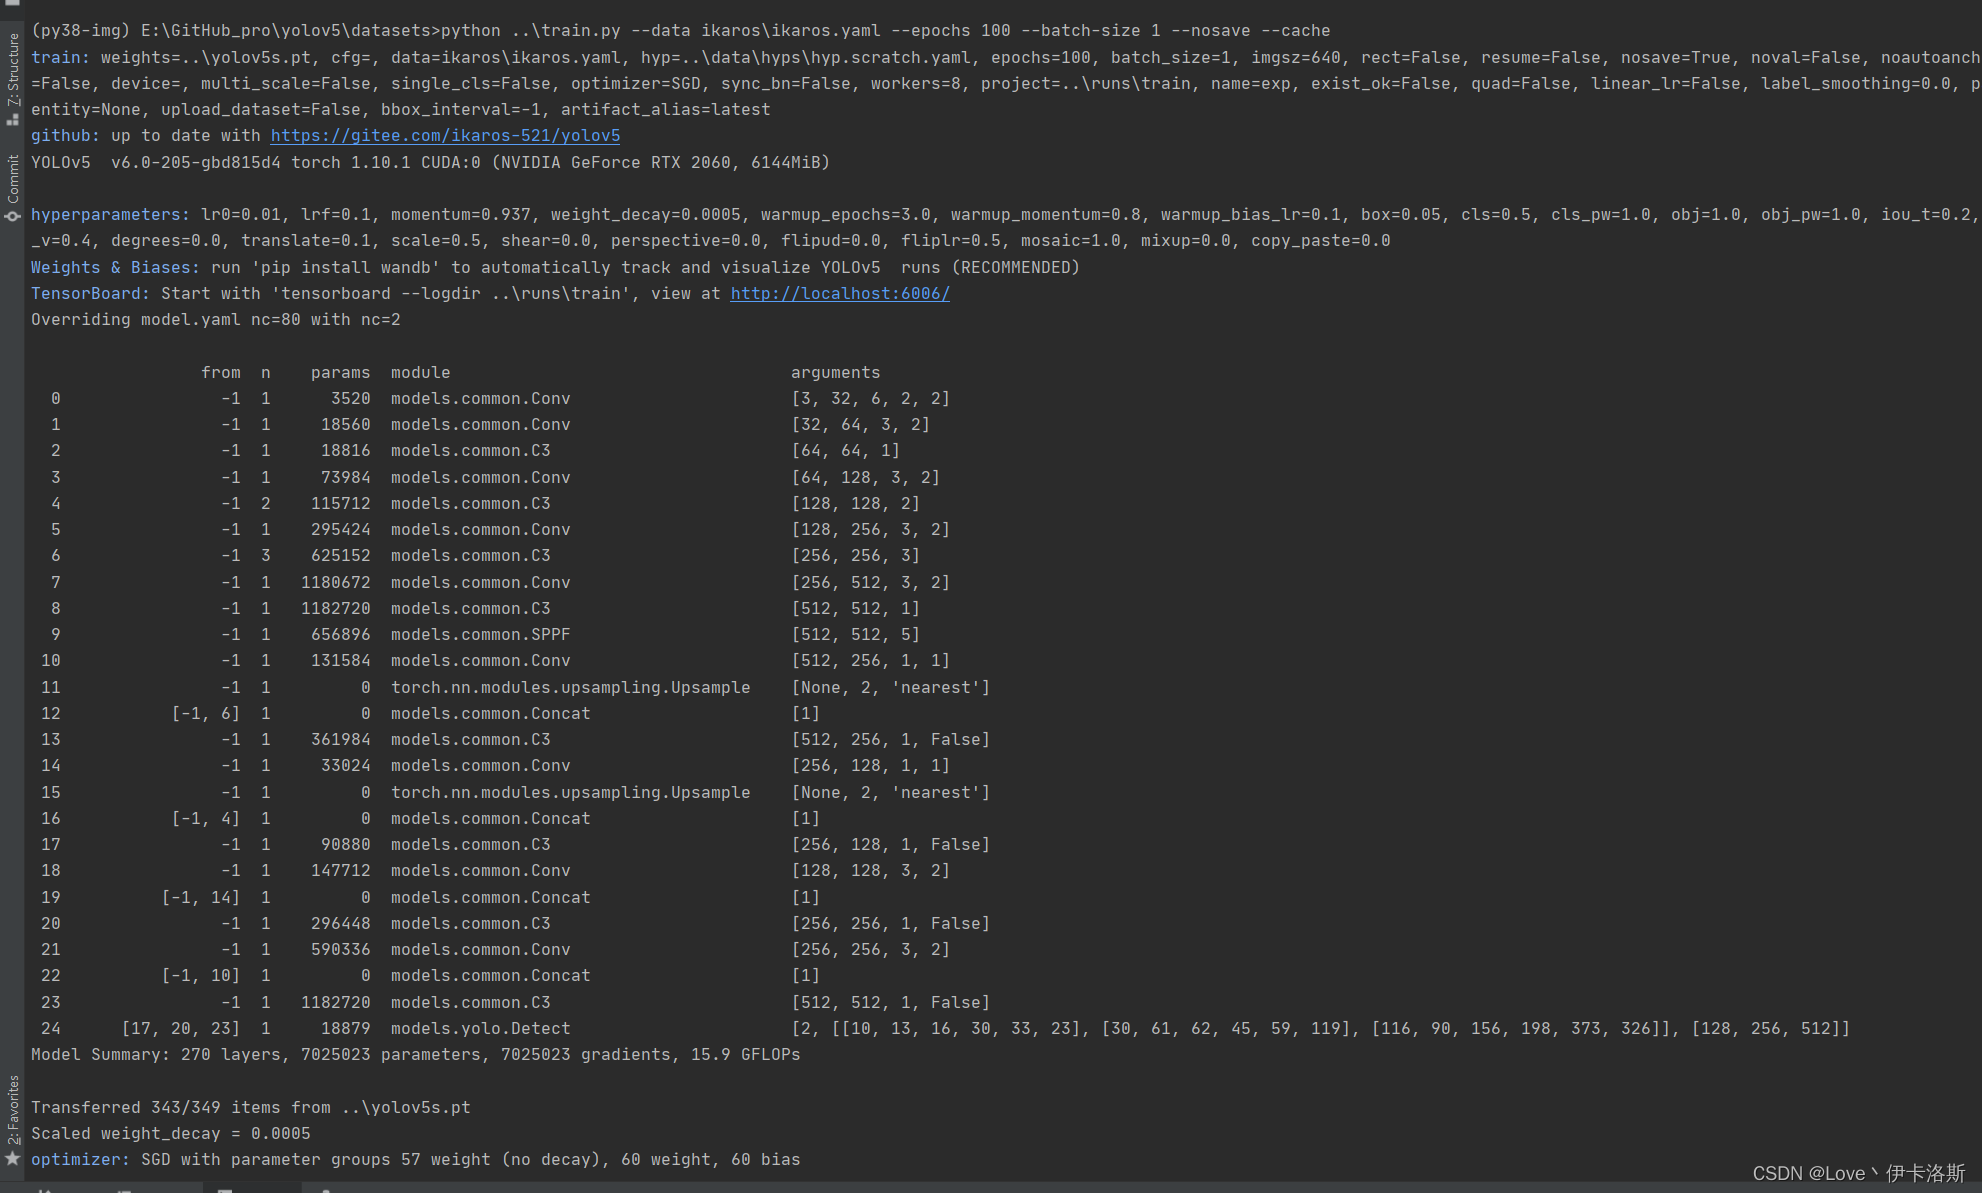
Task: Click the 'Weights & Biases:' label
Action: pyautogui.click(x=115, y=268)
